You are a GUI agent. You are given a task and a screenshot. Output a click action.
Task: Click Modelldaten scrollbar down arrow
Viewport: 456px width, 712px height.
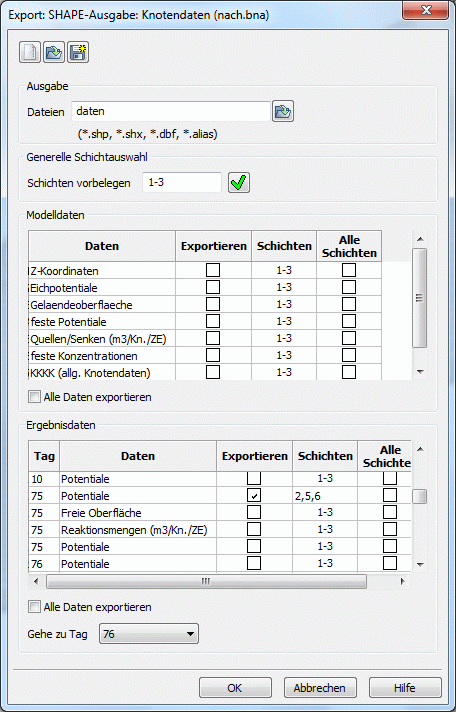[420, 371]
